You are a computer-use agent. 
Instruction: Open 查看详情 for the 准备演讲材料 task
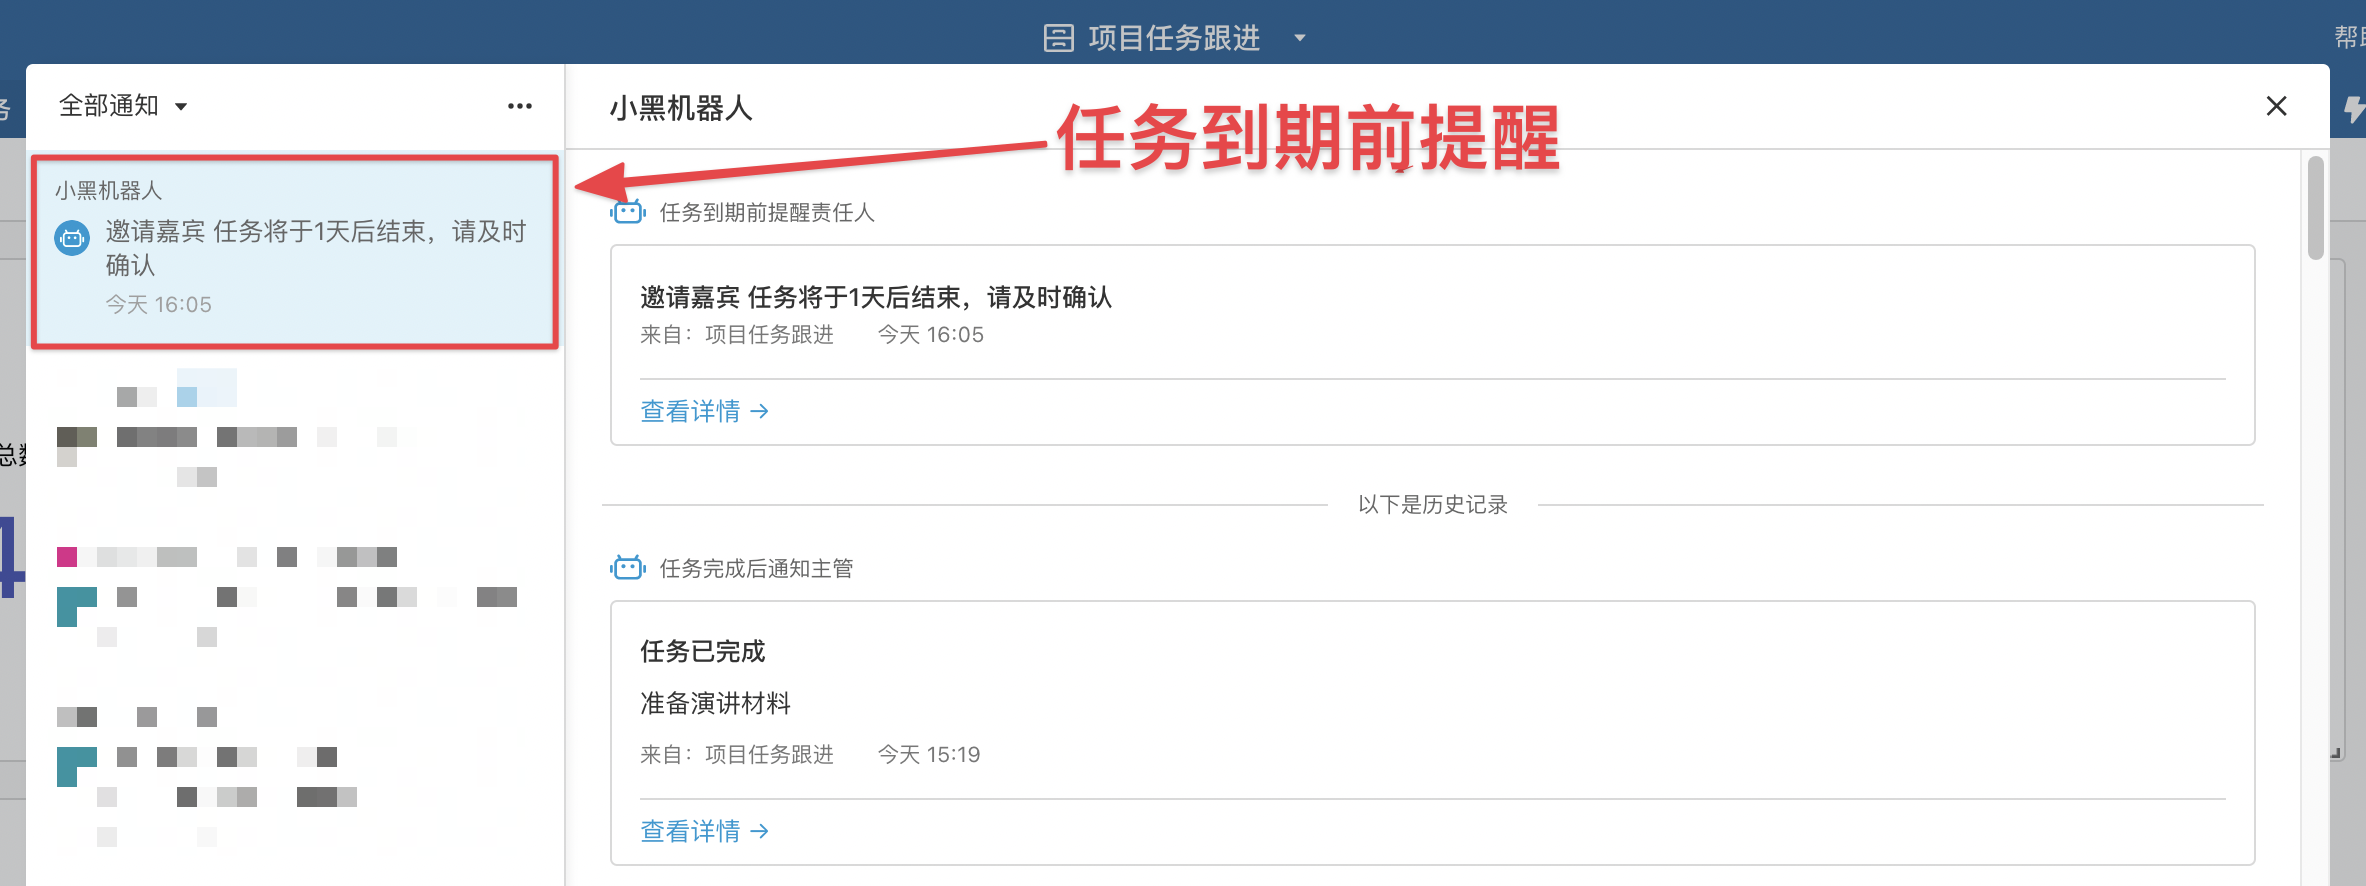coord(704,831)
